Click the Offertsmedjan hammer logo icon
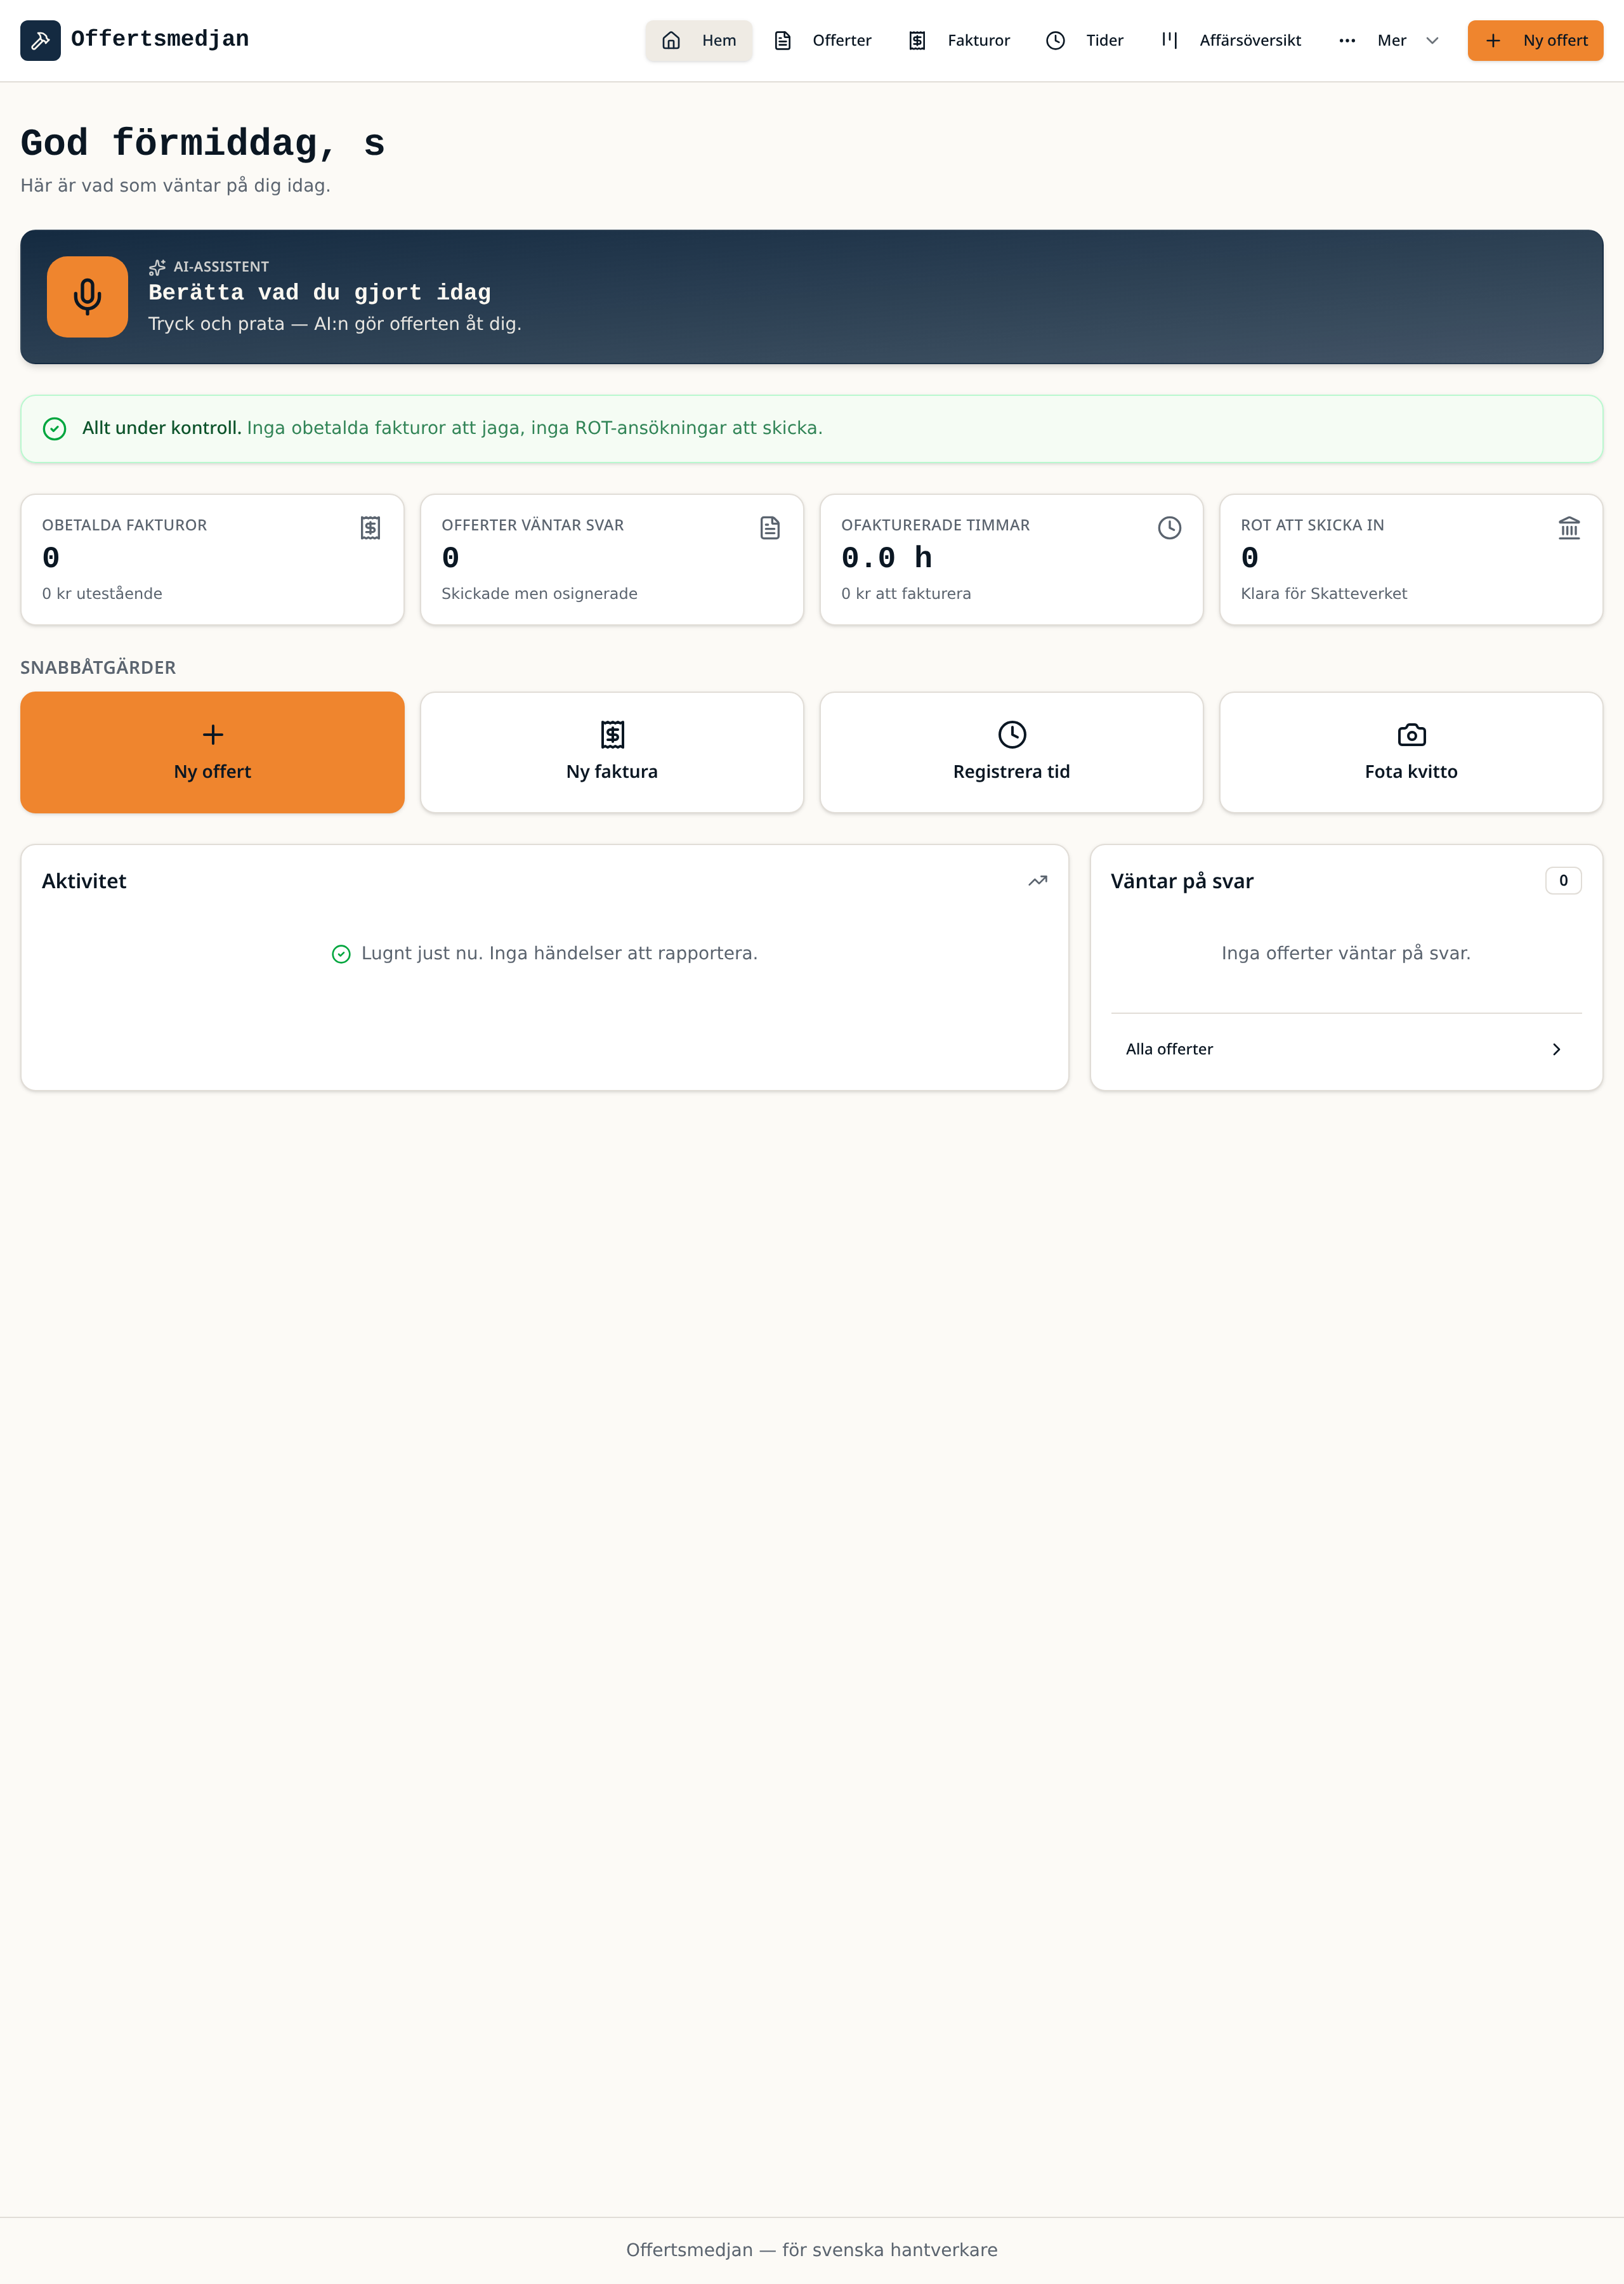 point(40,40)
